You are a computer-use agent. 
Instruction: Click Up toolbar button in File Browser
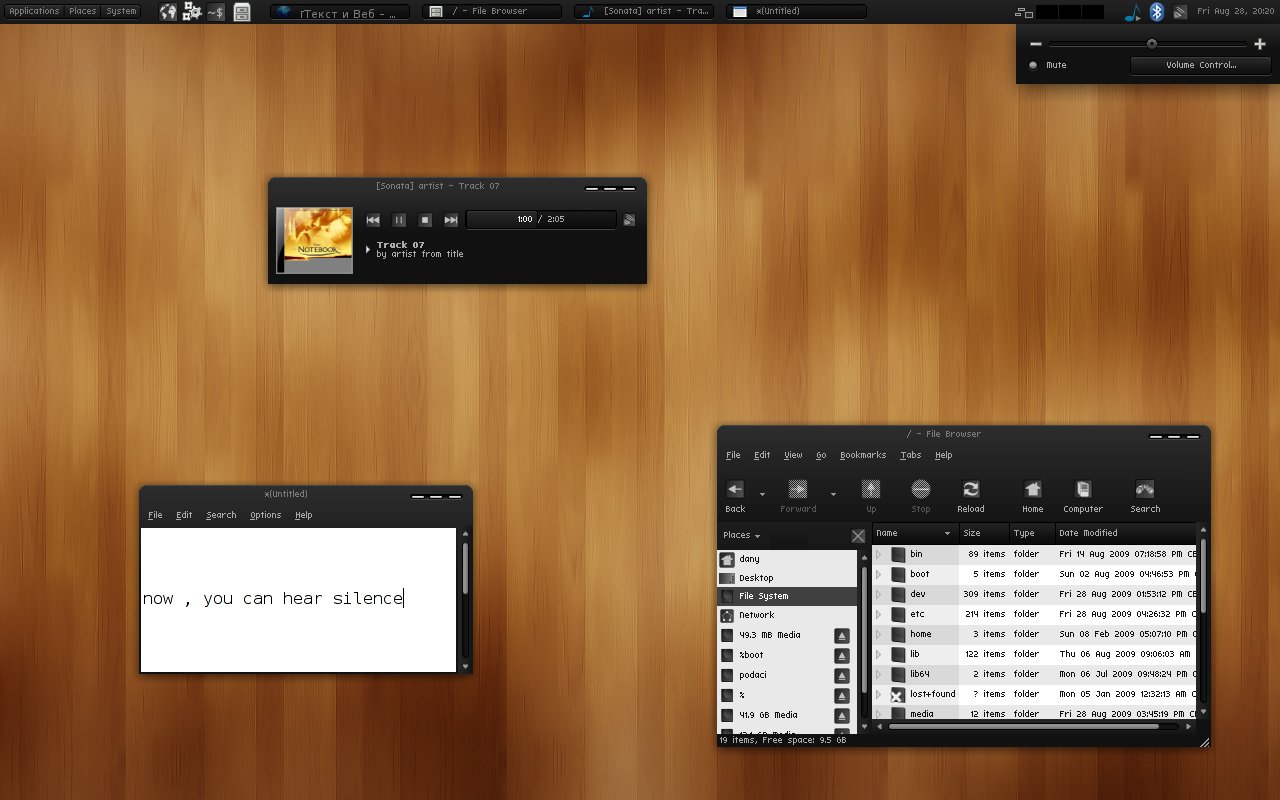pyautogui.click(x=871, y=495)
